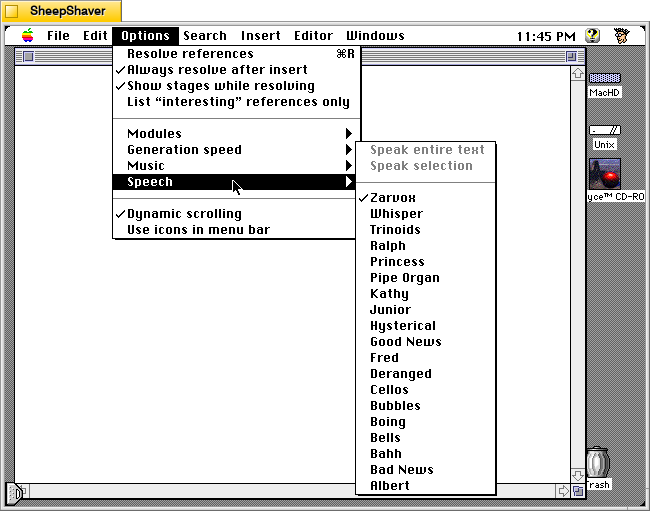
Task: Click the menu bar clock
Action: (x=546, y=36)
